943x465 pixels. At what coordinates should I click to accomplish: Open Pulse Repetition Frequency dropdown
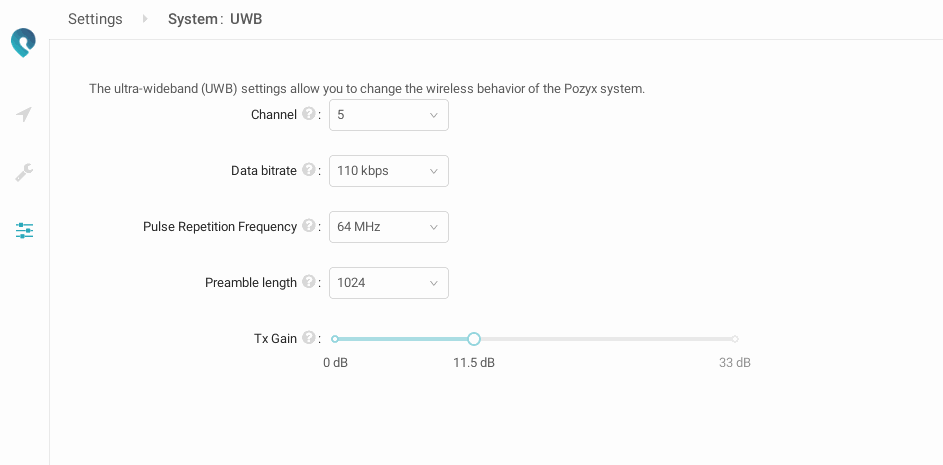click(x=388, y=227)
